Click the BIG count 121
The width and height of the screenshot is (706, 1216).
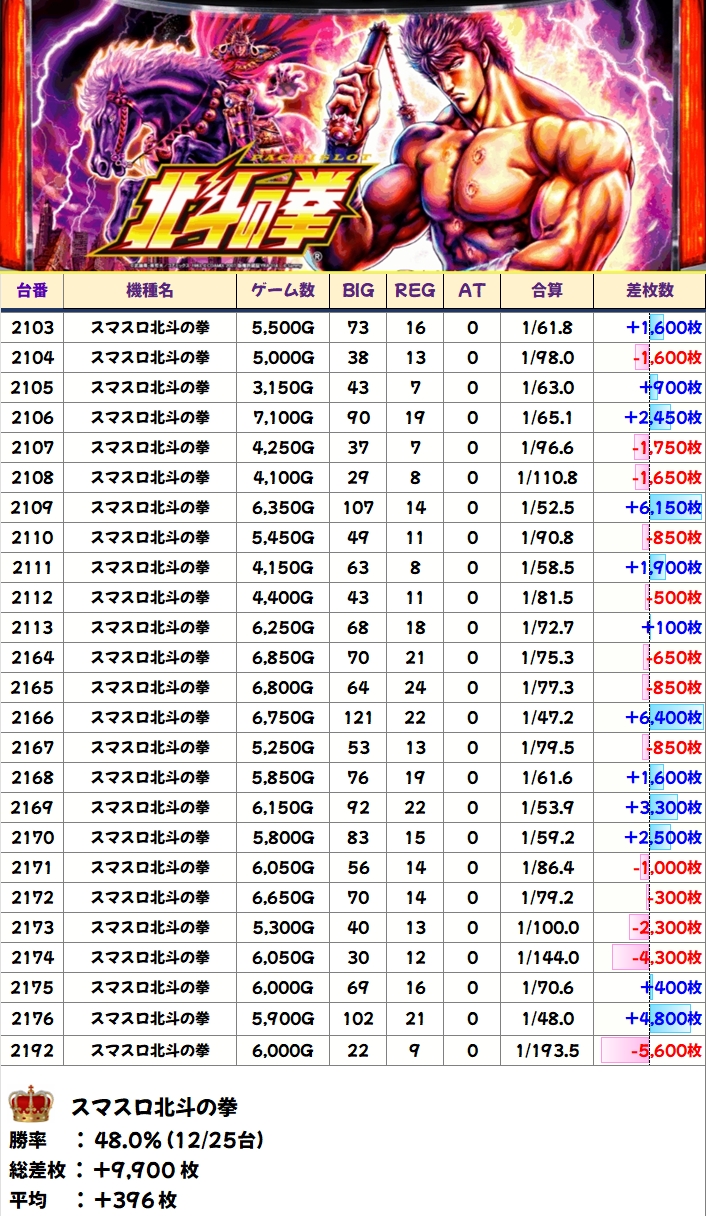(x=357, y=717)
